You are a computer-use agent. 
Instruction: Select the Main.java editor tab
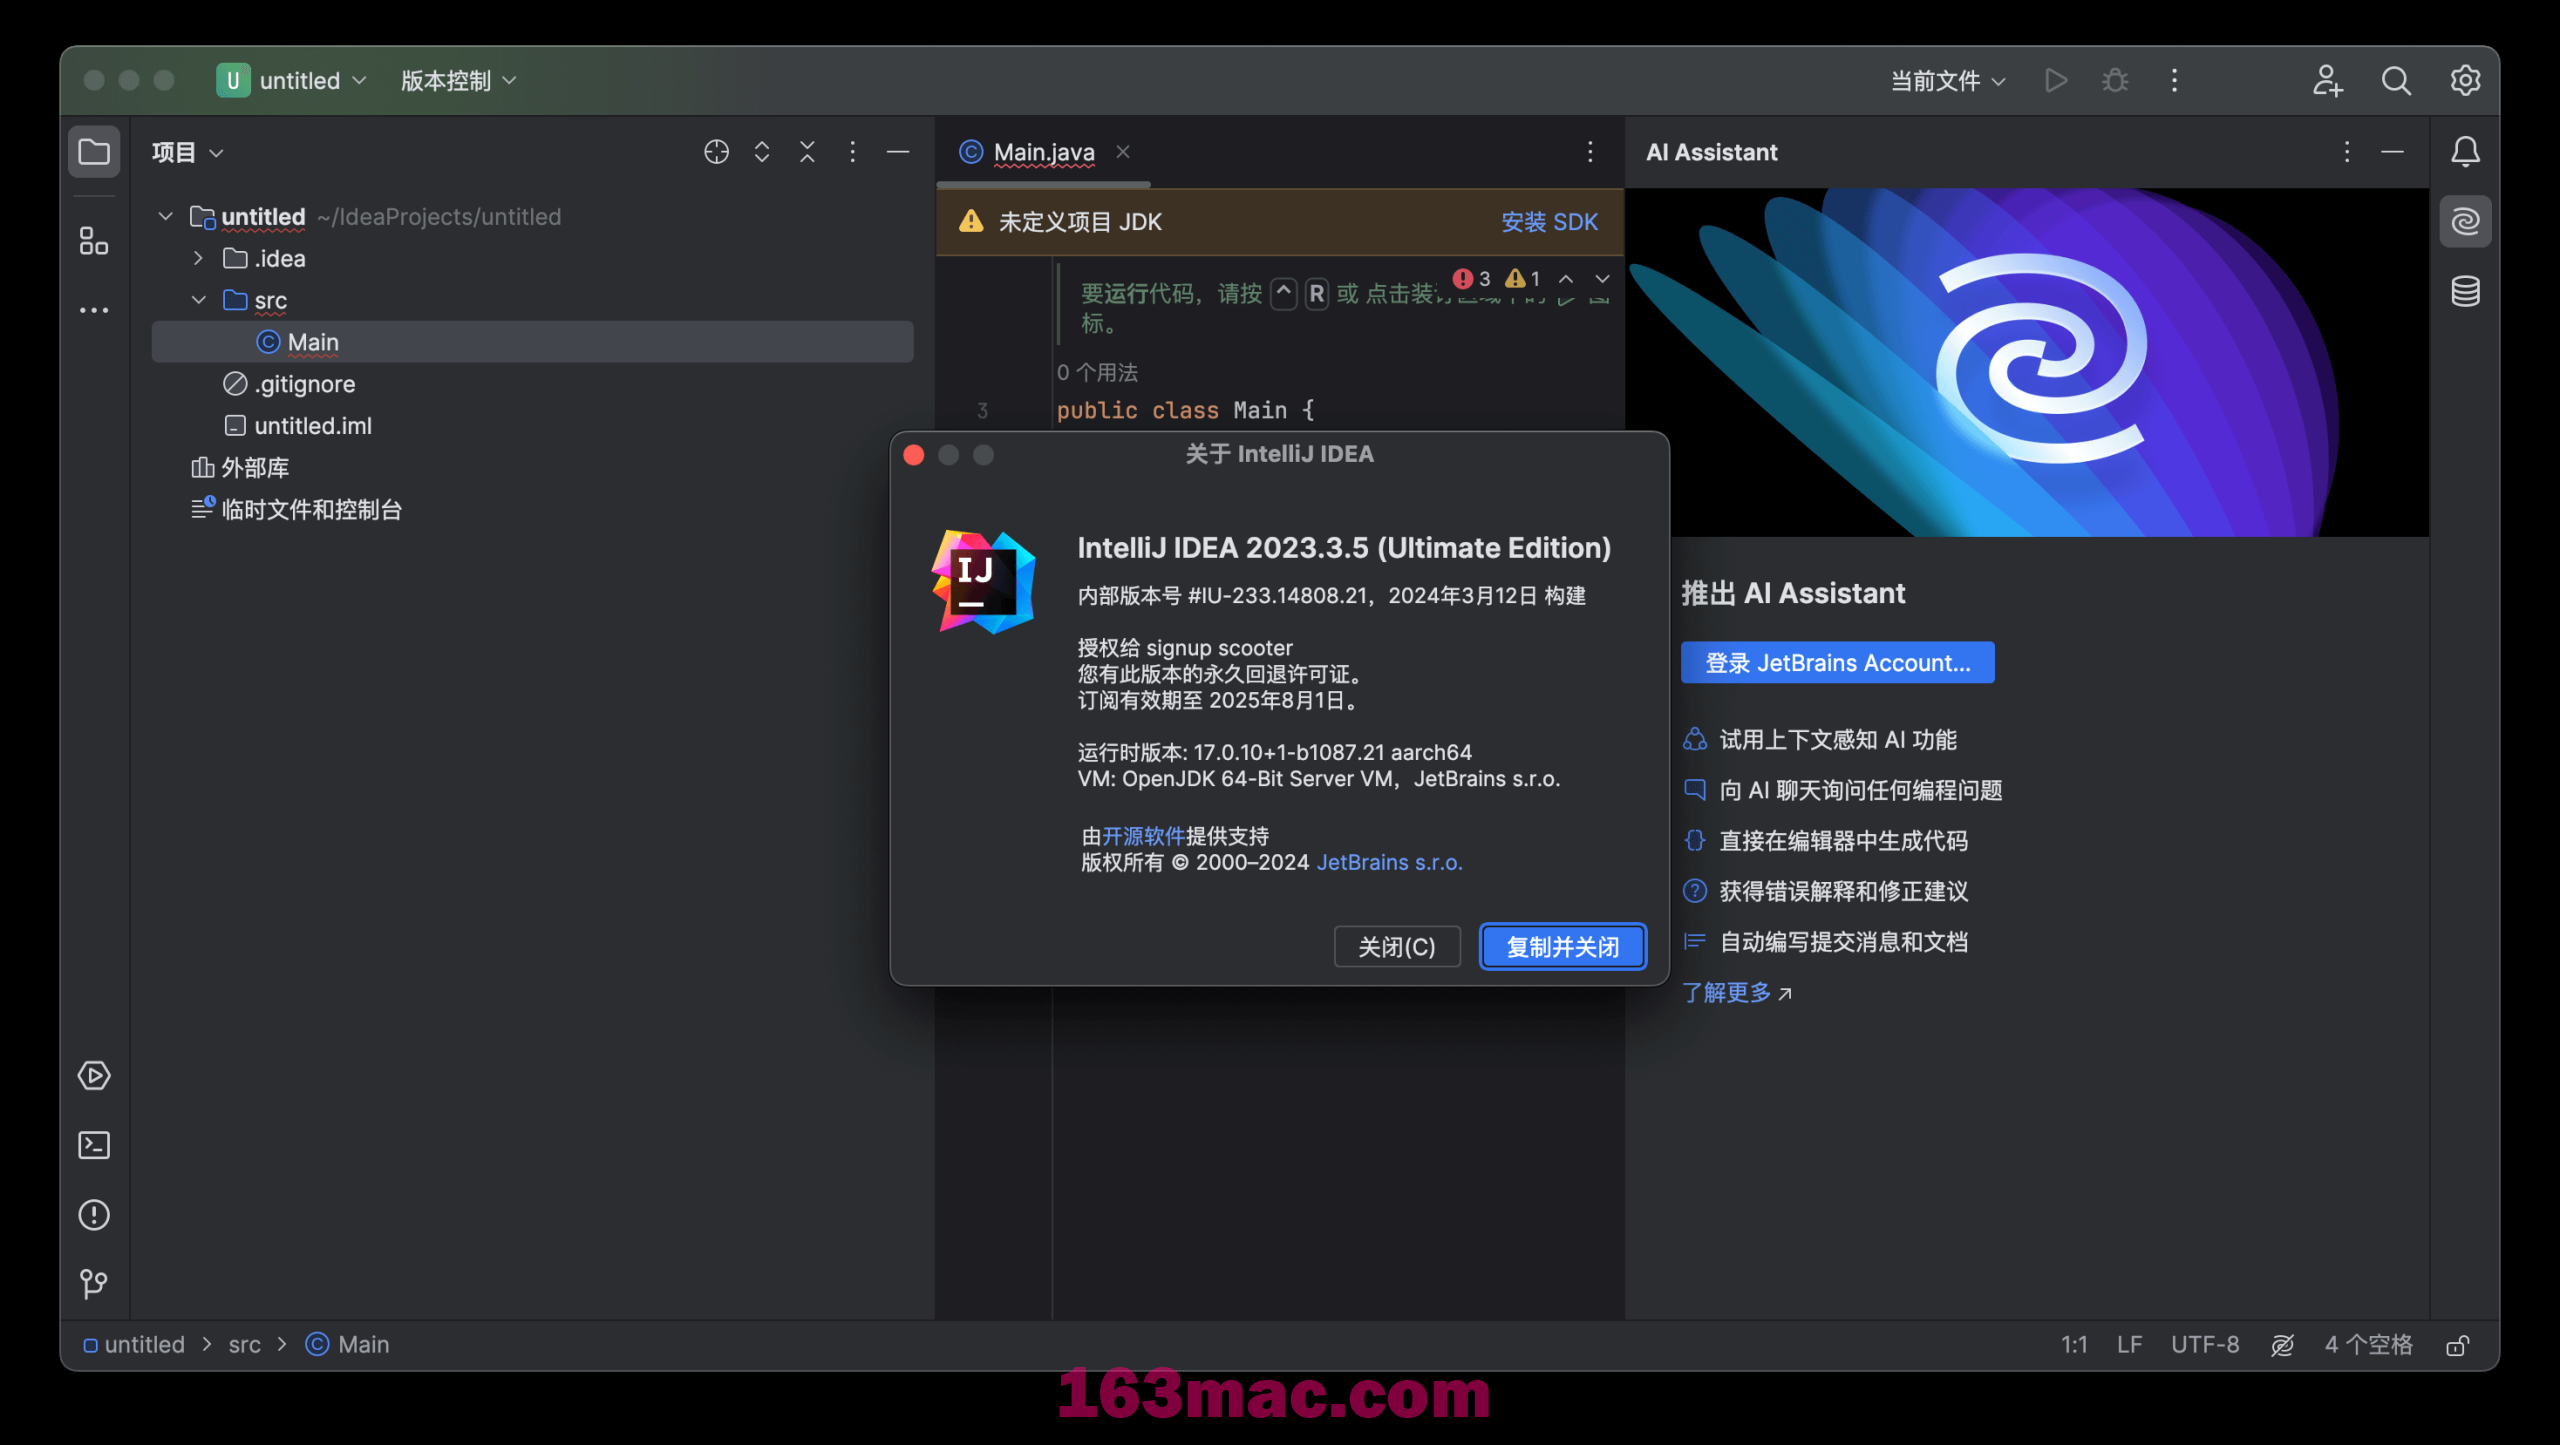[1043, 152]
